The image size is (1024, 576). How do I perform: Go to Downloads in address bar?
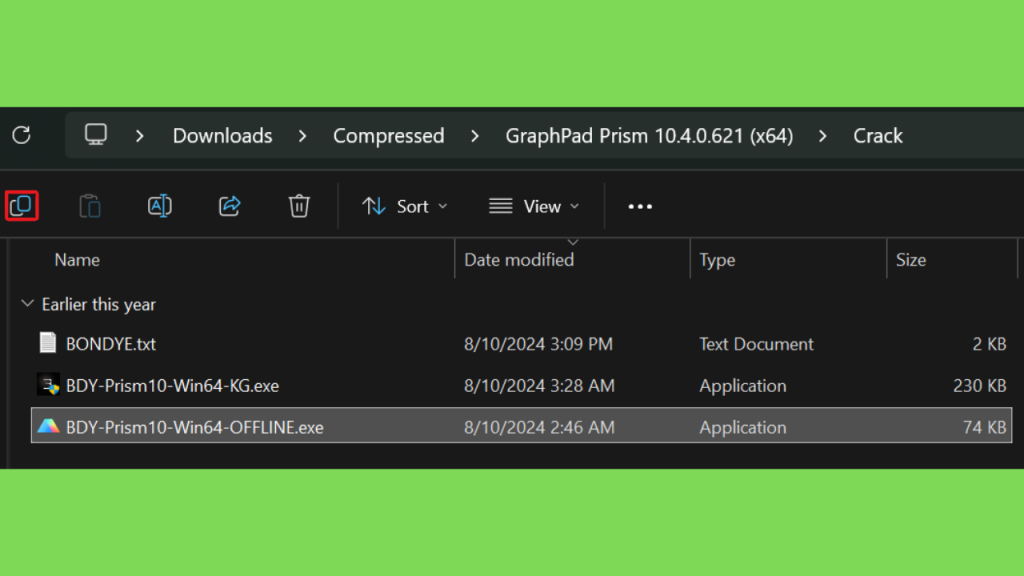point(223,136)
